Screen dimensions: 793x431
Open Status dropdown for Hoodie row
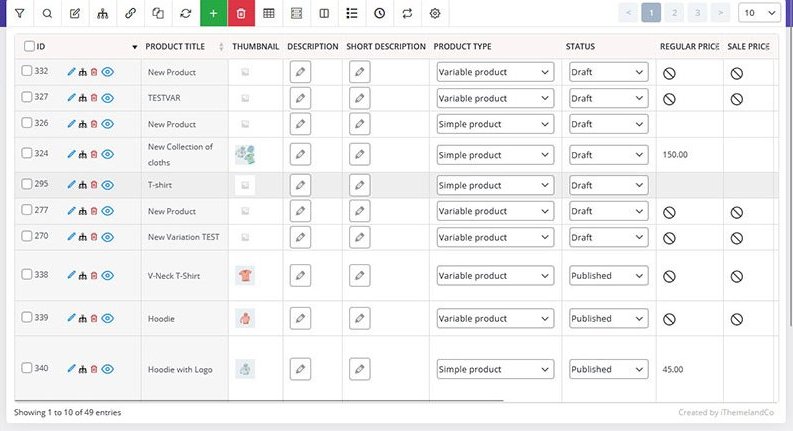(x=608, y=318)
